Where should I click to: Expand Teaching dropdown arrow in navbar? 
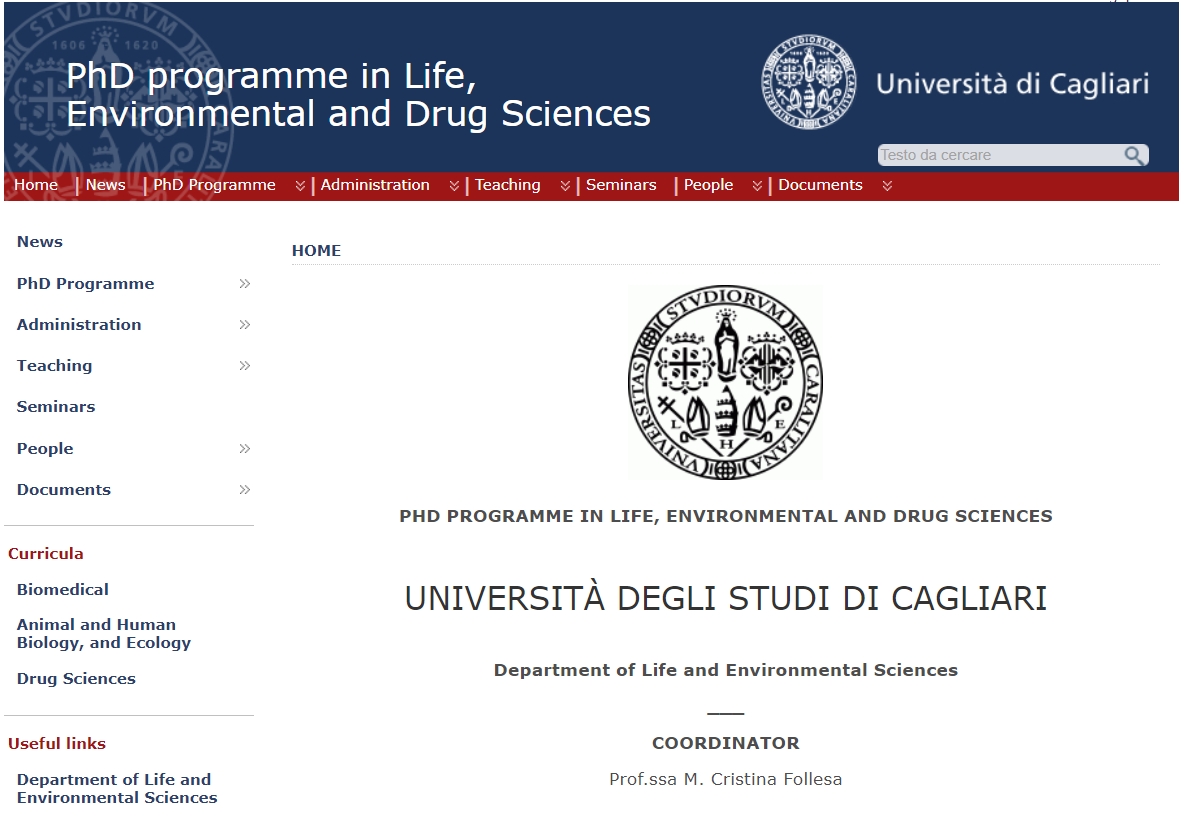coord(564,186)
